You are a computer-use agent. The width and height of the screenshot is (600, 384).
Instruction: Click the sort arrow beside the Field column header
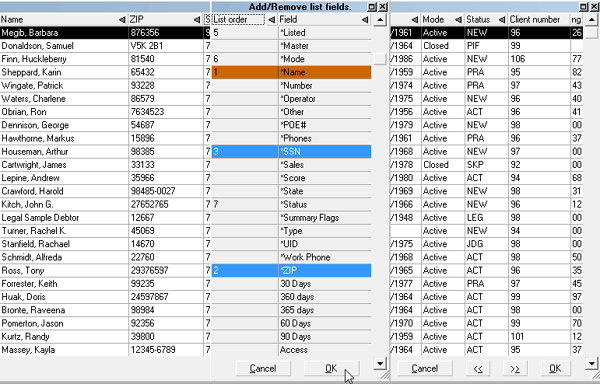point(365,20)
